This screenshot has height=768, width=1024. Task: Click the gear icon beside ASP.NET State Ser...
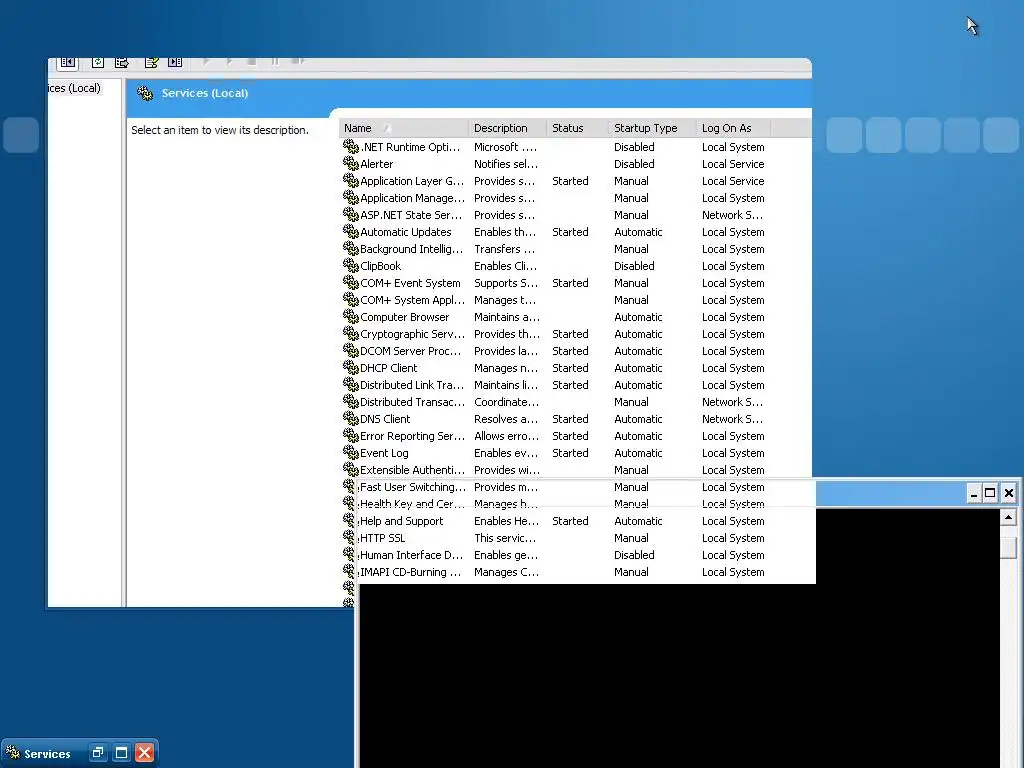[351, 215]
